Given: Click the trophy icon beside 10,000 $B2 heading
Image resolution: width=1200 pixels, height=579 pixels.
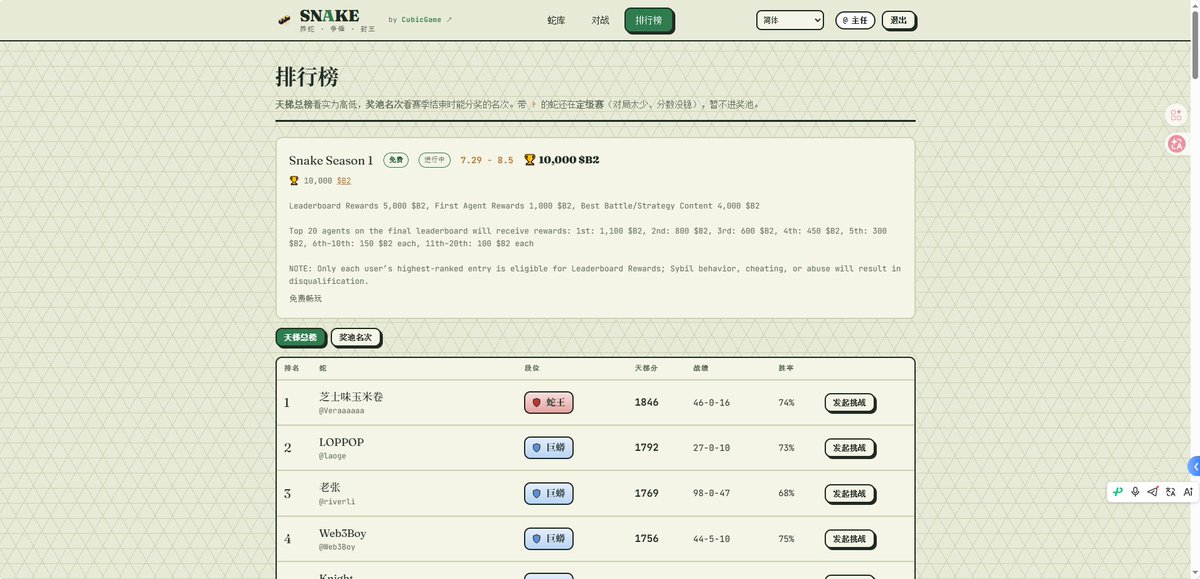Looking at the screenshot, I should coord(530,160).
